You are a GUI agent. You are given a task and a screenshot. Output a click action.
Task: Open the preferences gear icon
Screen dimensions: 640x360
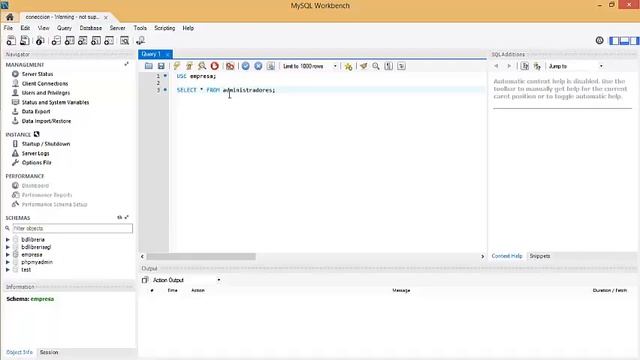[x=599, y=40]
